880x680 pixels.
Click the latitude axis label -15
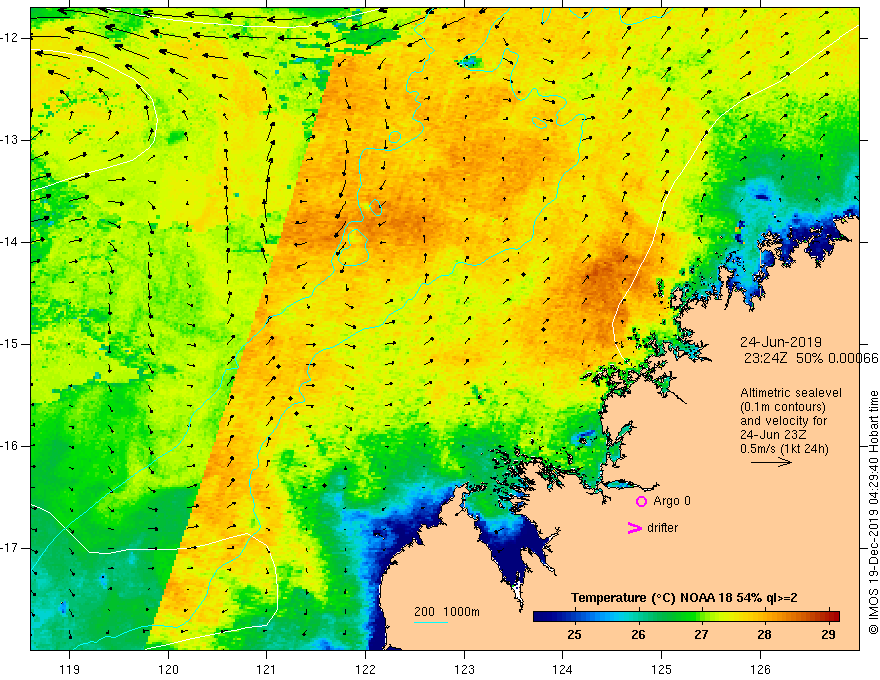(x=10, y=344)
